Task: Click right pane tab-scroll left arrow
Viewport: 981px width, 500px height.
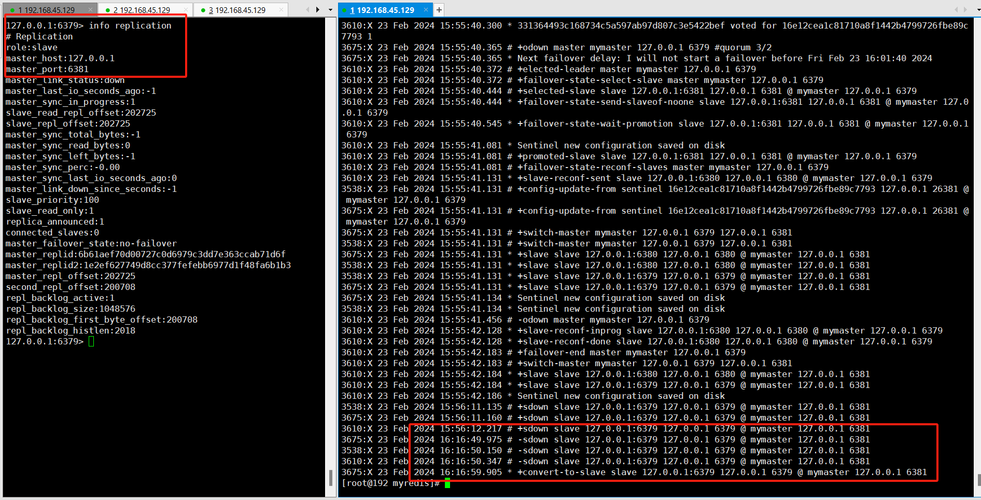Action: click(x=957, y=10)
